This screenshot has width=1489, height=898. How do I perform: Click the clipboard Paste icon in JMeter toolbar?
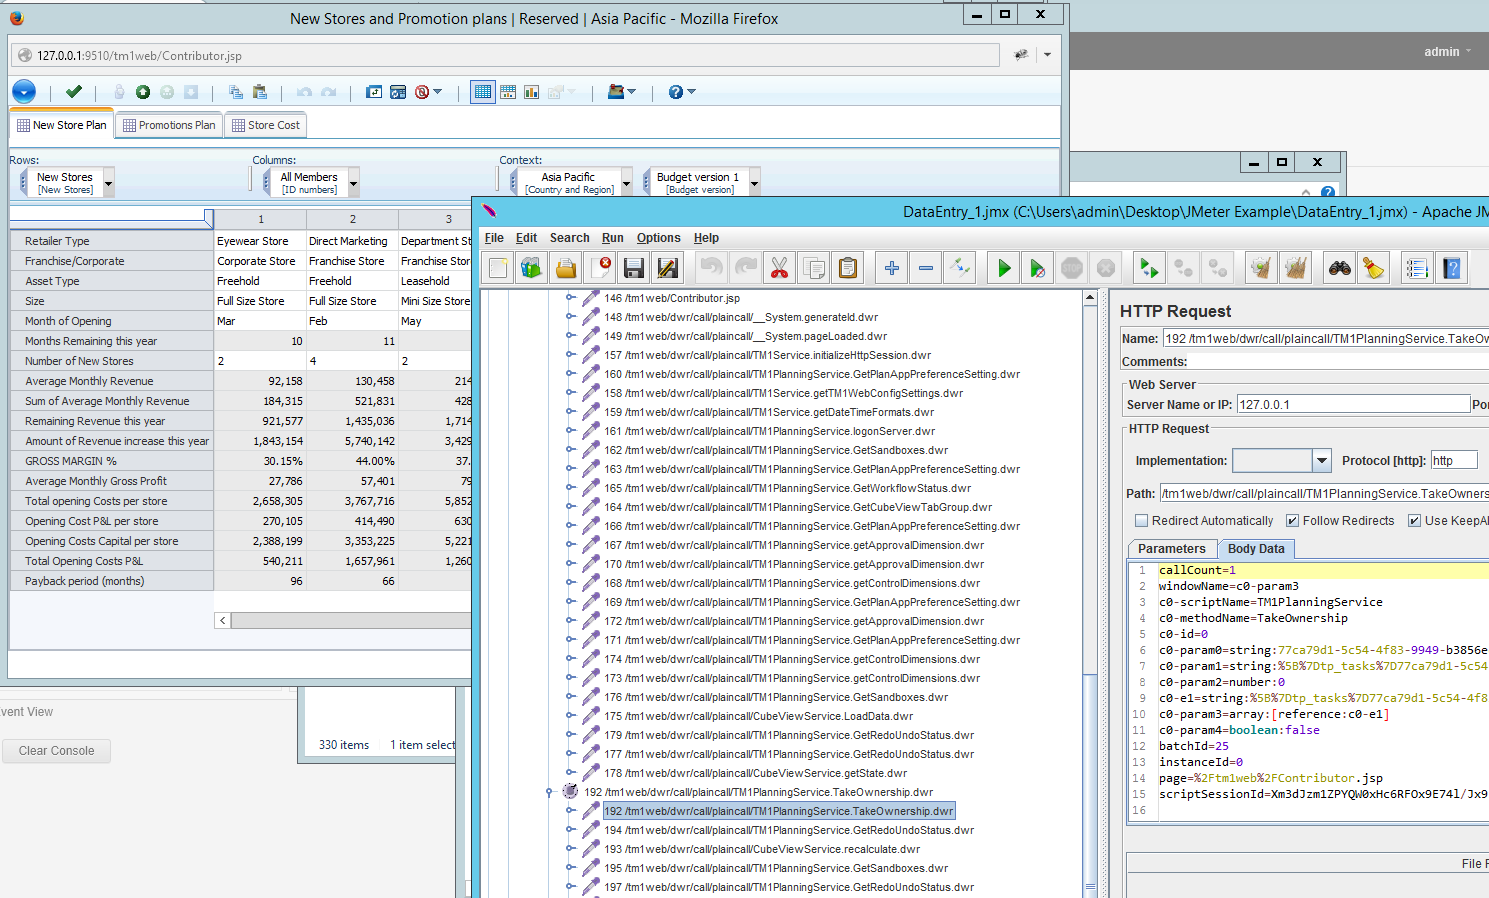coord(848,268)
